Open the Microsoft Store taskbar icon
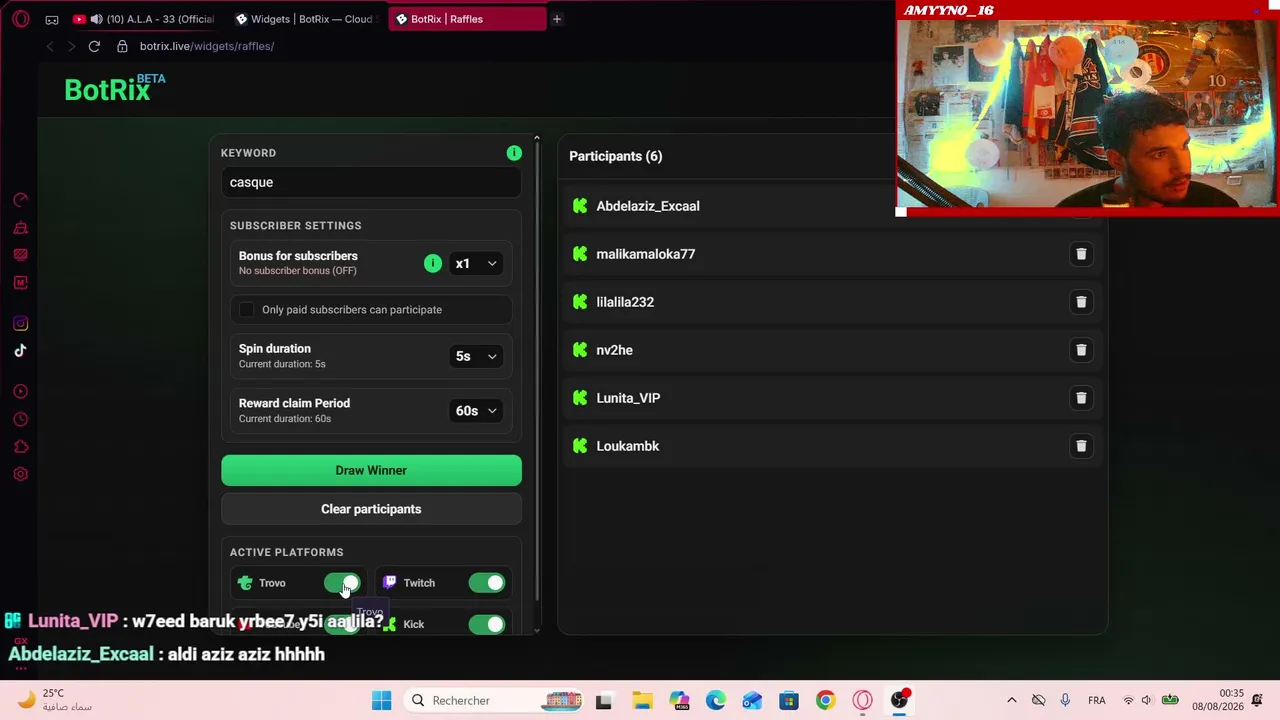Screen dimensions: 1280x720 click(x=789, y=701)
